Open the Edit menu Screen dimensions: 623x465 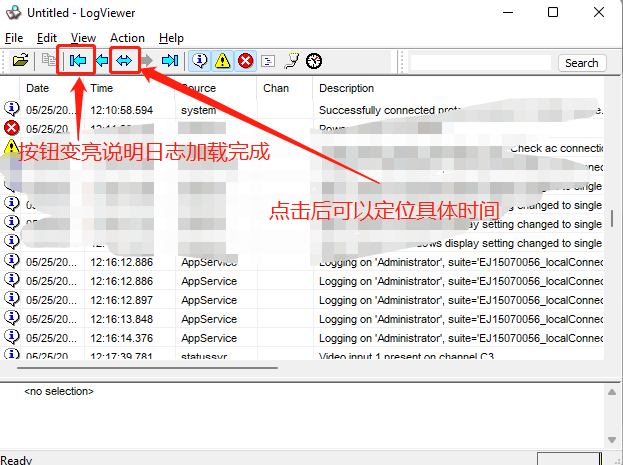(47, 38)
